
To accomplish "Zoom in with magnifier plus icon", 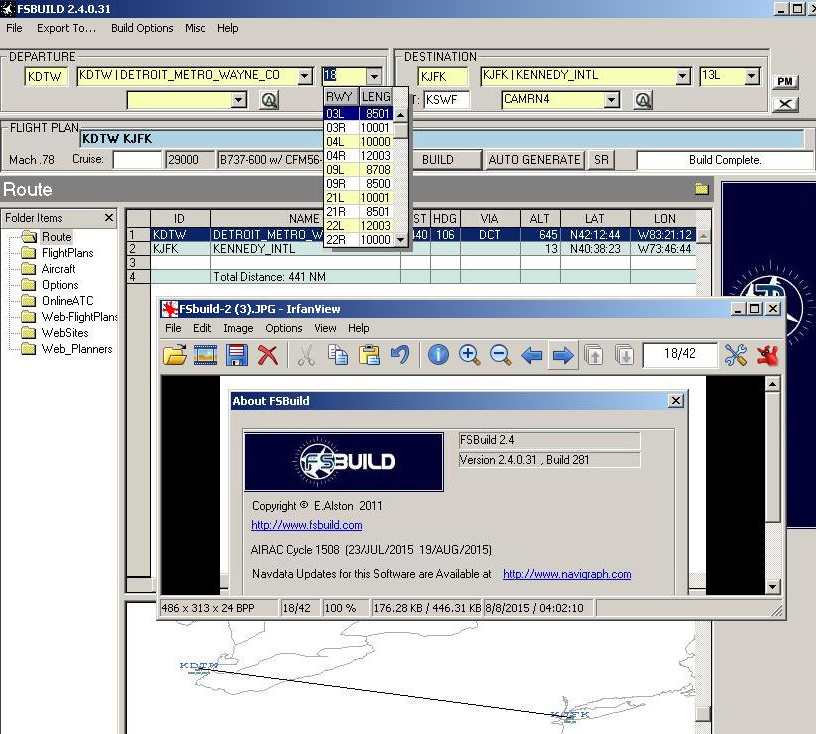I will tap(469, 355).
